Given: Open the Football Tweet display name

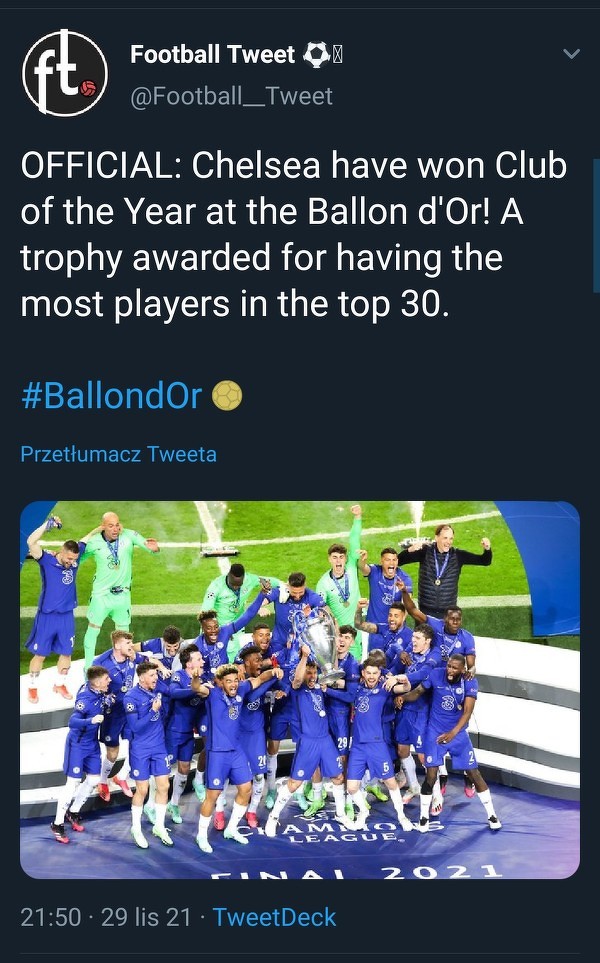Looking at the screenshot, I should pos(212,54).
